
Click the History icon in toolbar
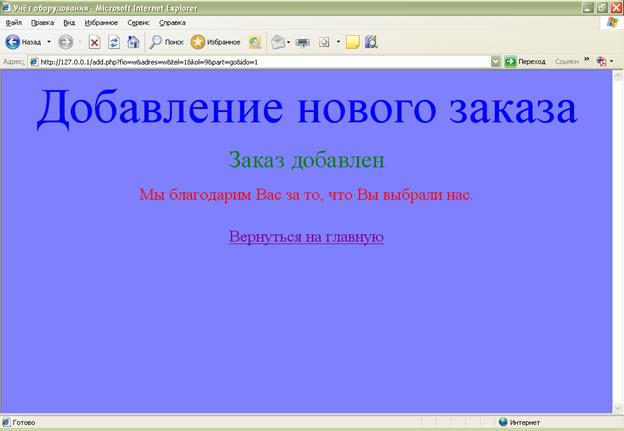coord(255,42)
